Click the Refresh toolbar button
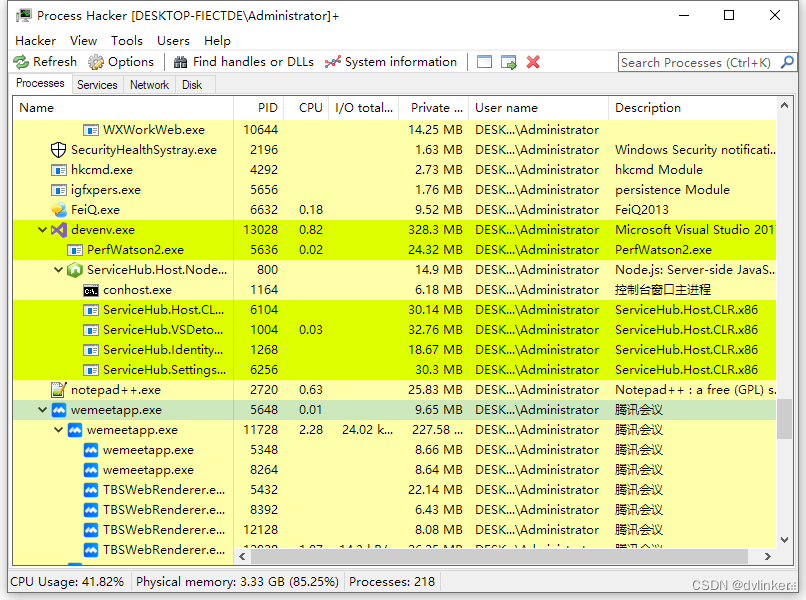This screenshot has height=600, width=806. (45, 62)
